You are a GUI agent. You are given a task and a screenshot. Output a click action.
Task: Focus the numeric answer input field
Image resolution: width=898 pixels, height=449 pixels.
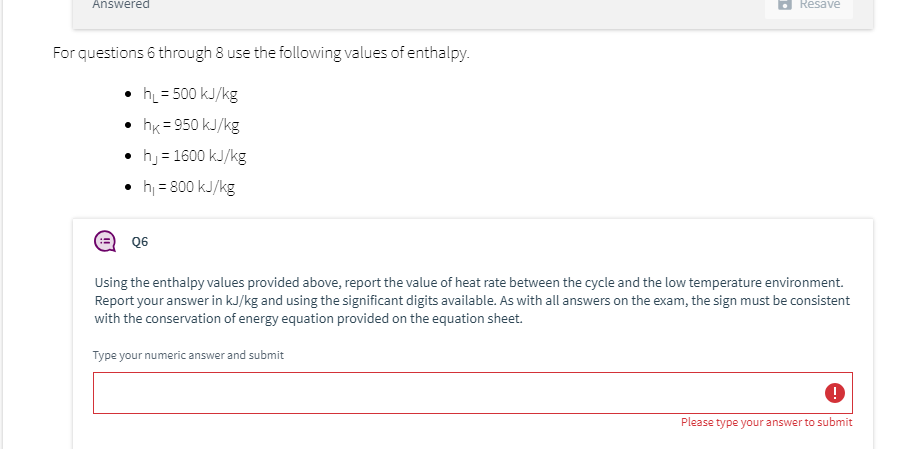pyautogui.click(x=472, y=393)
